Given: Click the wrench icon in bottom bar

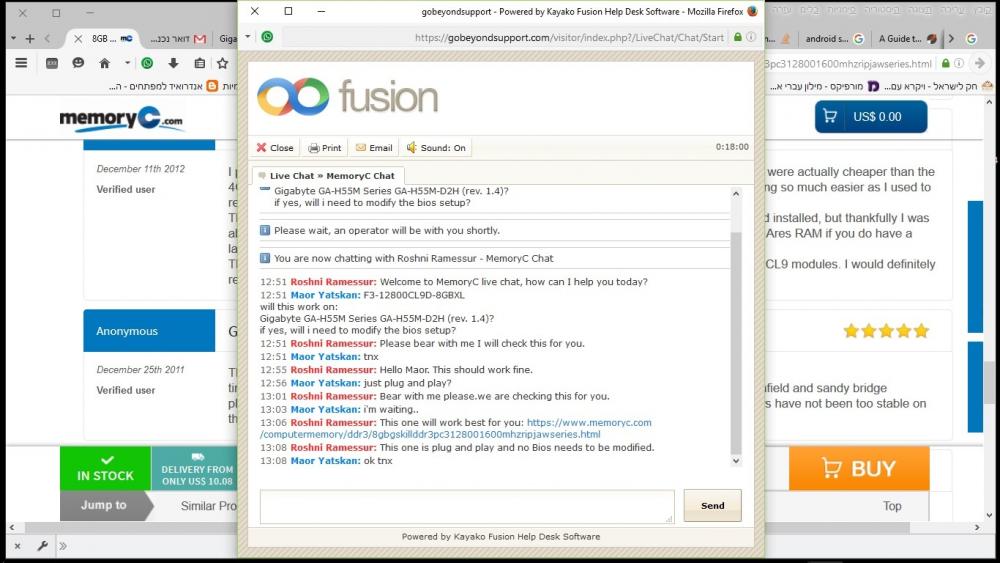Looking at the screenshot, I should (x=42, y=546).
